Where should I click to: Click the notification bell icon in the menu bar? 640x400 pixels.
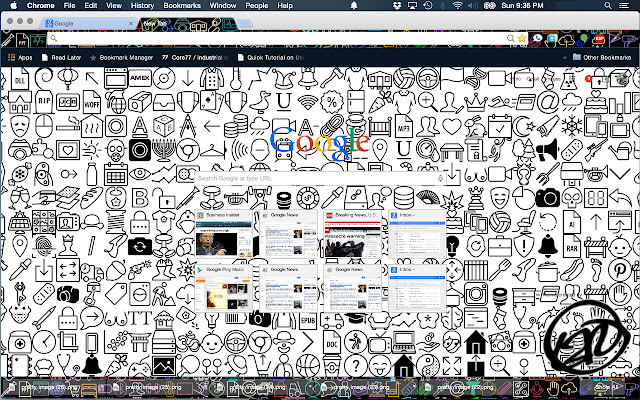354,5
